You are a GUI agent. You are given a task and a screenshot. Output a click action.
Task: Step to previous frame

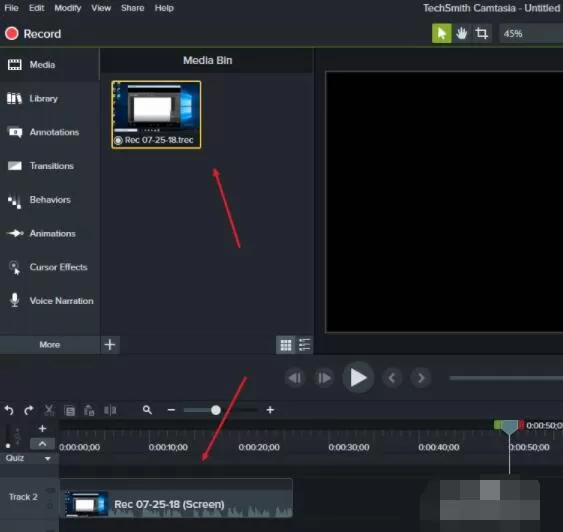click(x=295, y=378)
